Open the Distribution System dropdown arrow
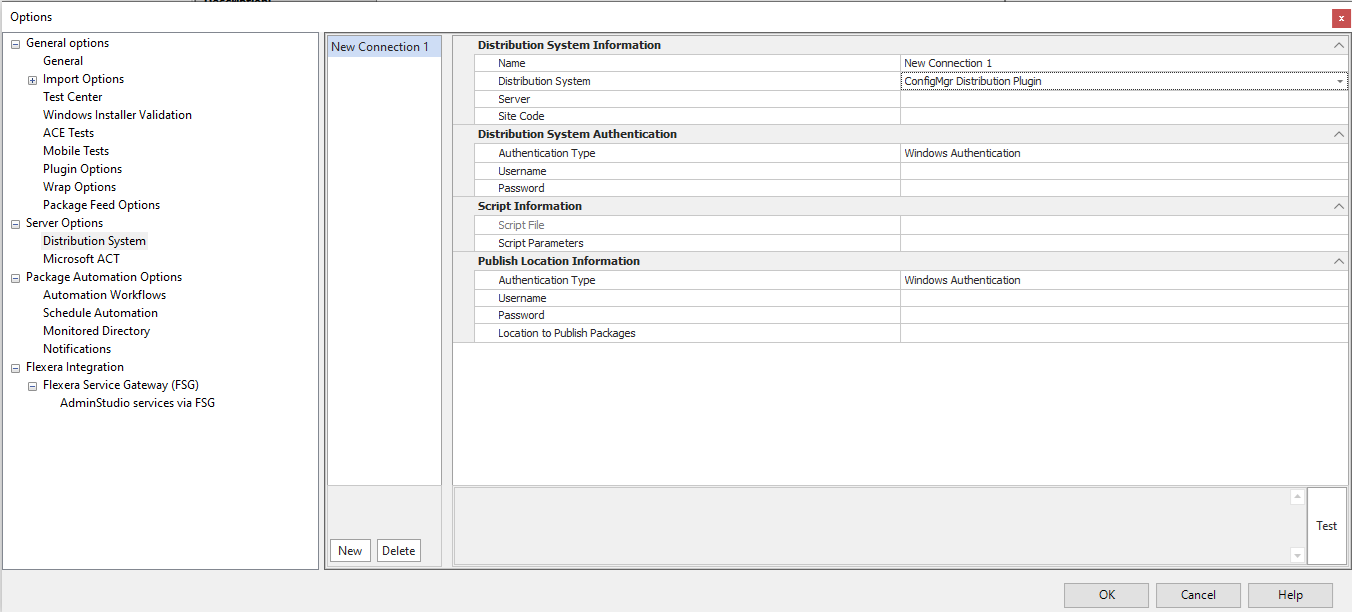The width and height of the screenshot is (1352, 612). 1339,82
